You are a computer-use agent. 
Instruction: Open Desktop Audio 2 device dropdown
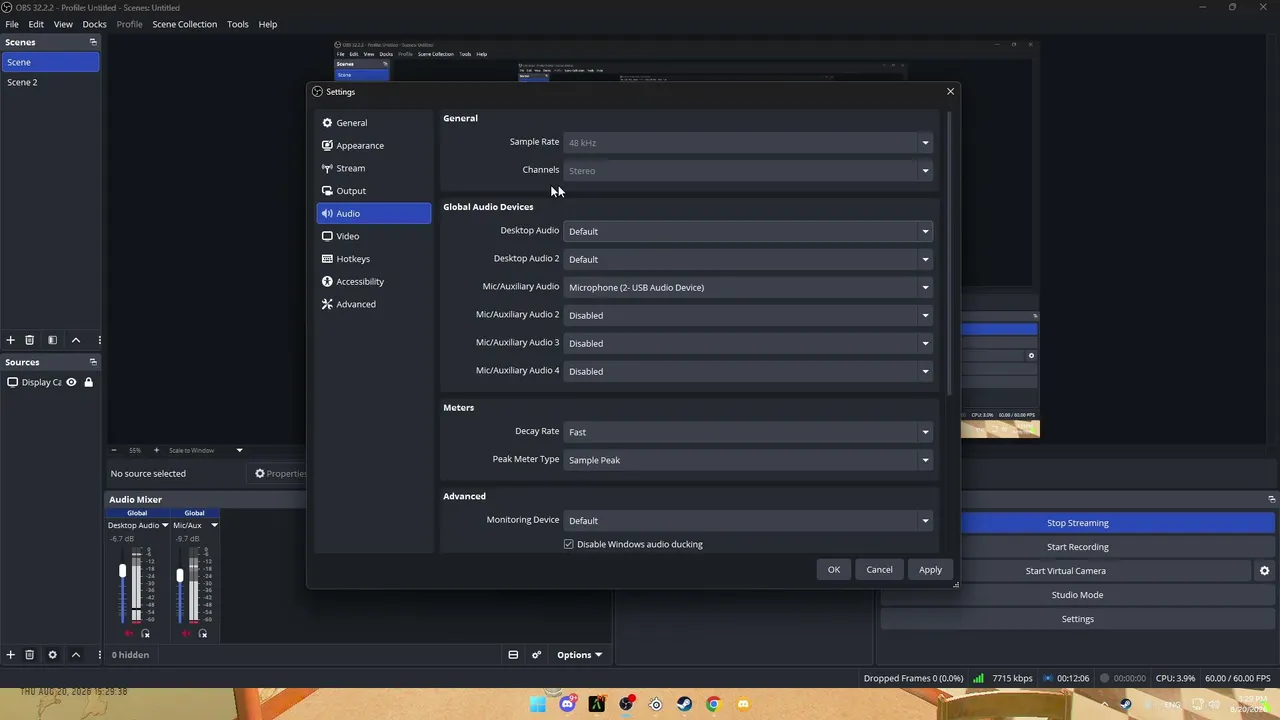748,259
